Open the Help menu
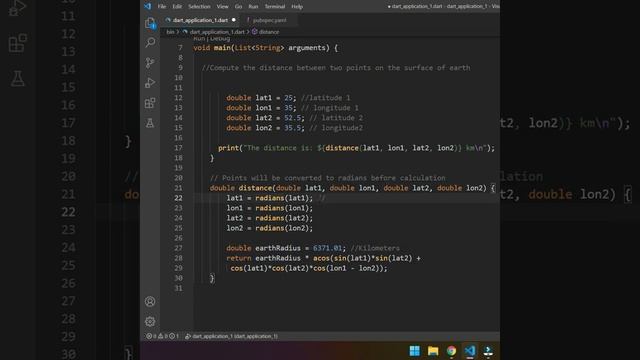Viewport: 640px width, 360px height. (297, 7)
